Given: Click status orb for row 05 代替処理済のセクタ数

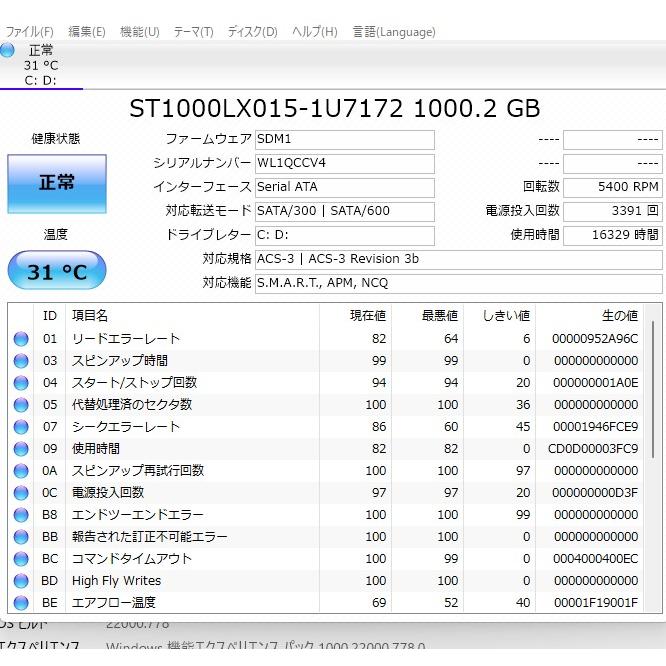Looking at the screenshot, I should coord(21,405).
